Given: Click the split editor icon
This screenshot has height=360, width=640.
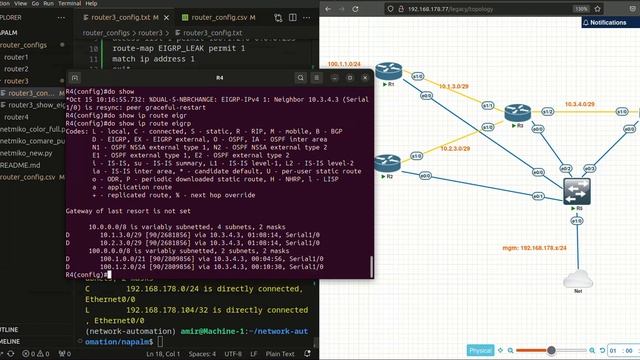Looking at the screenshot, I should click(293, 18).
